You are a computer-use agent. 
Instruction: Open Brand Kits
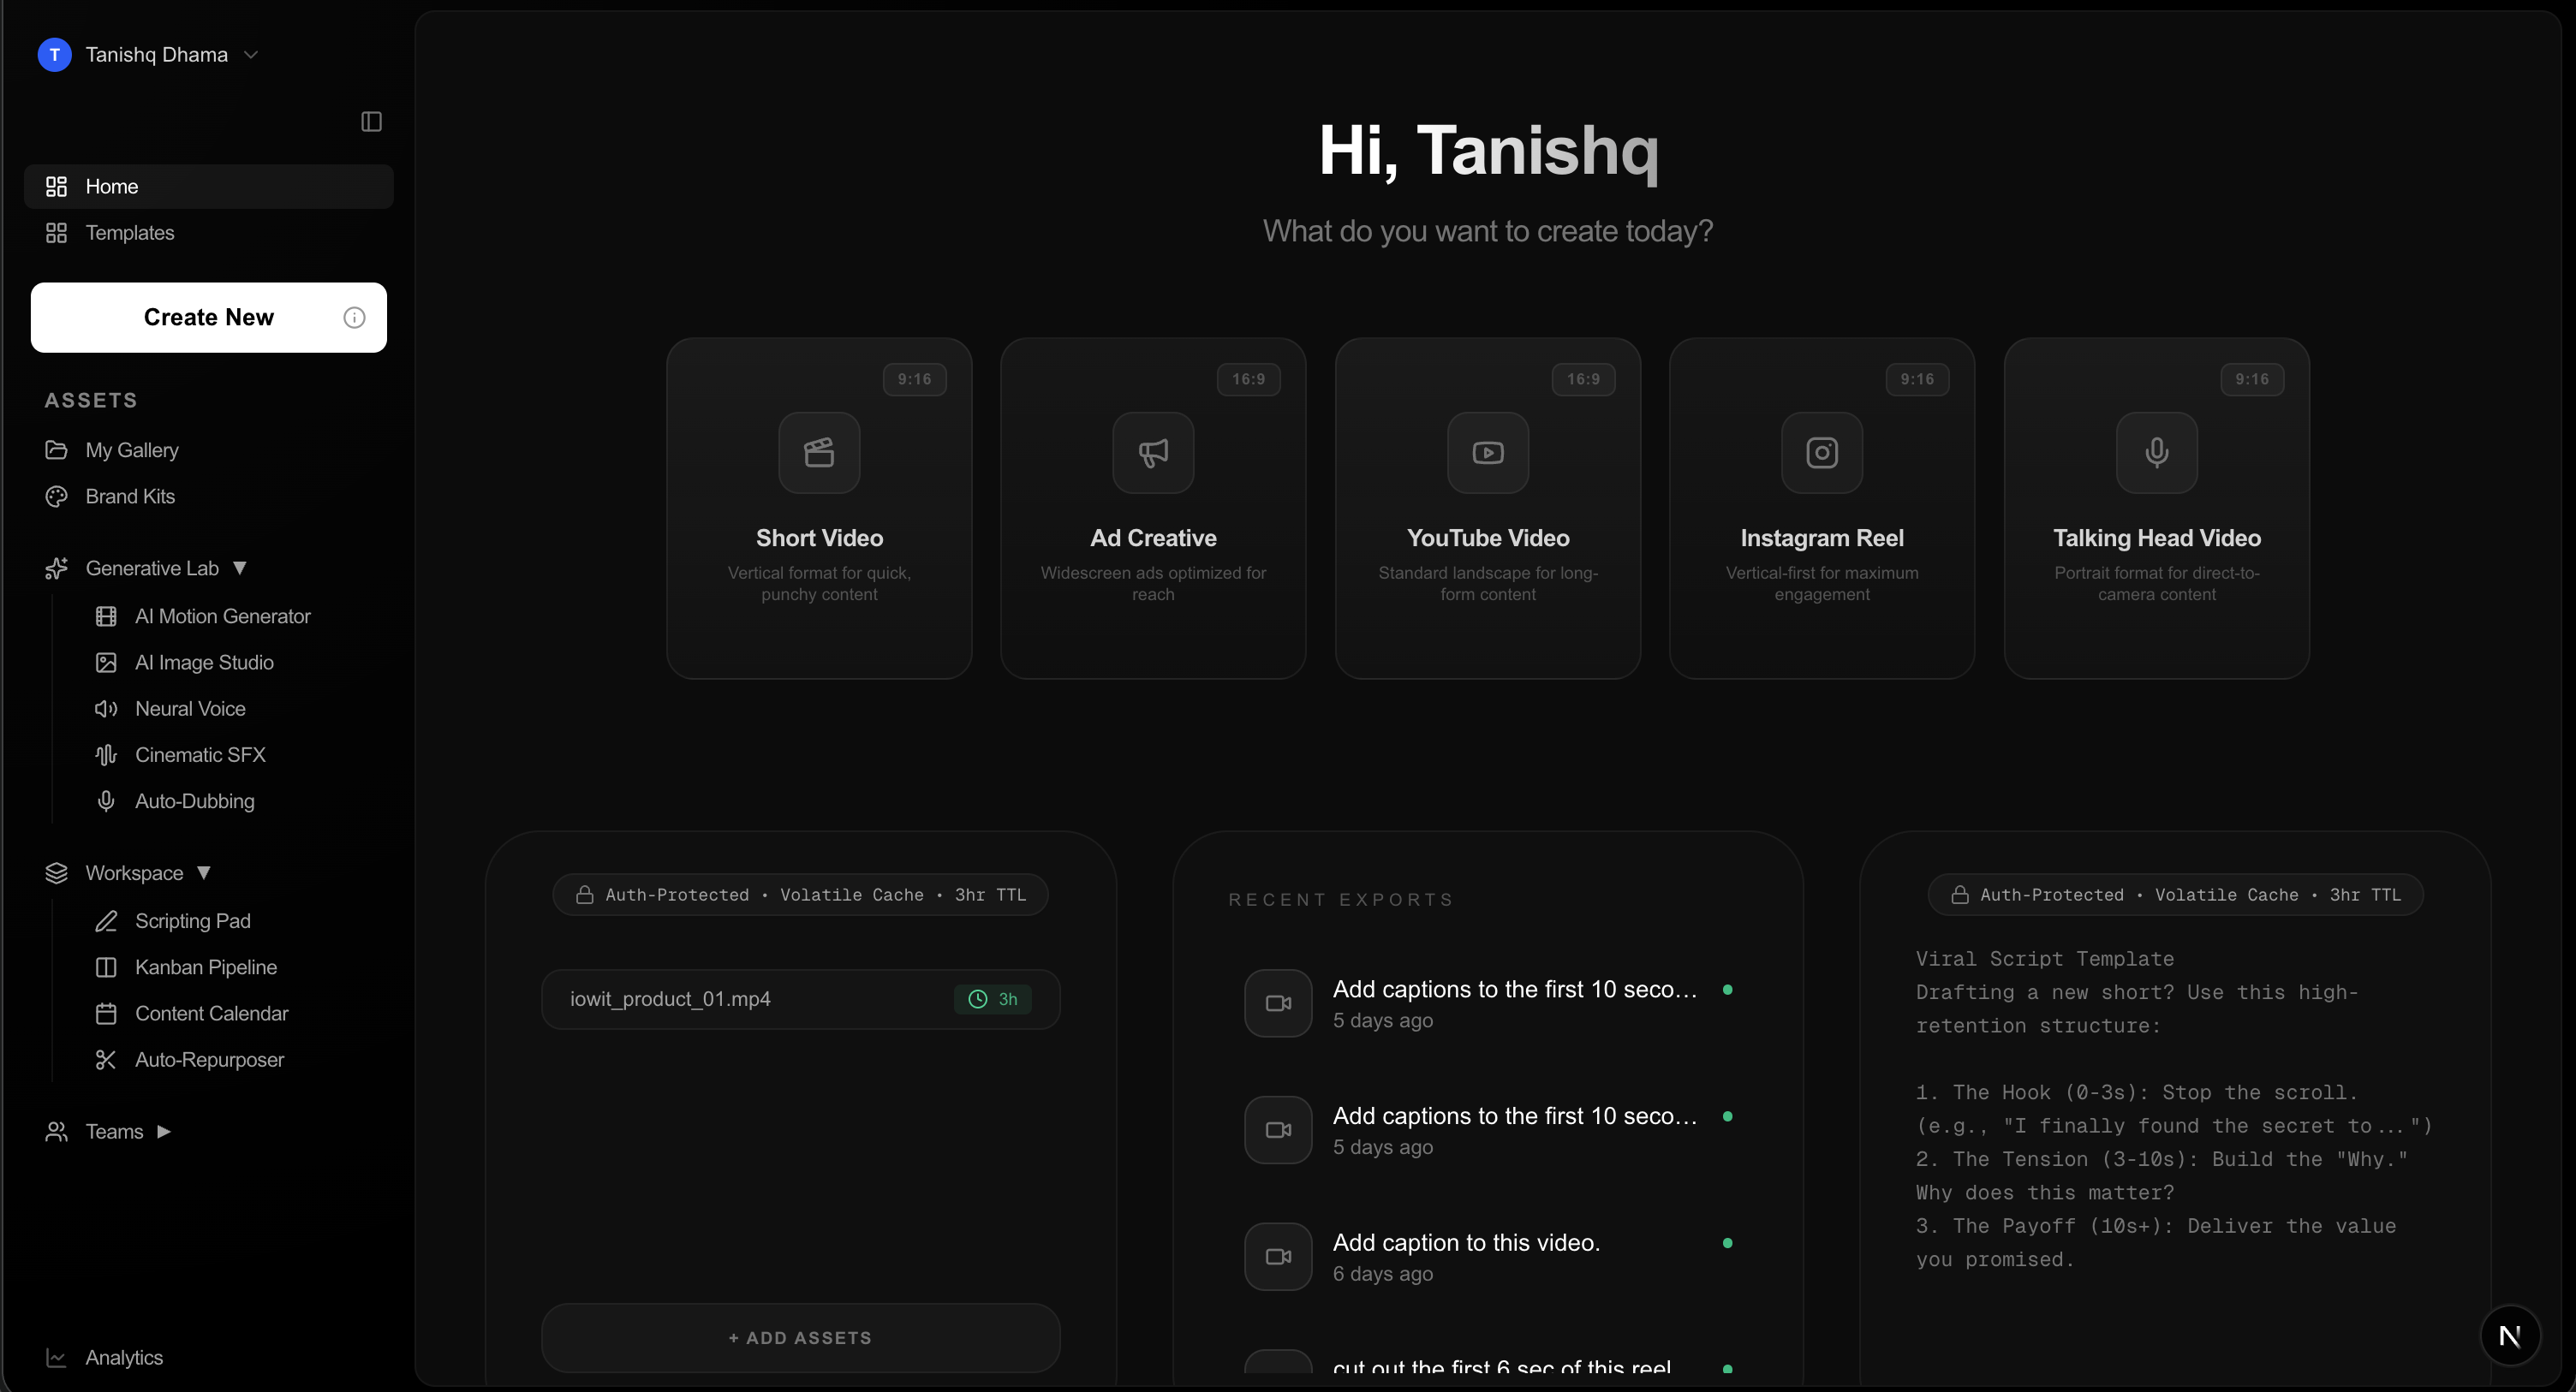point(209,496)
